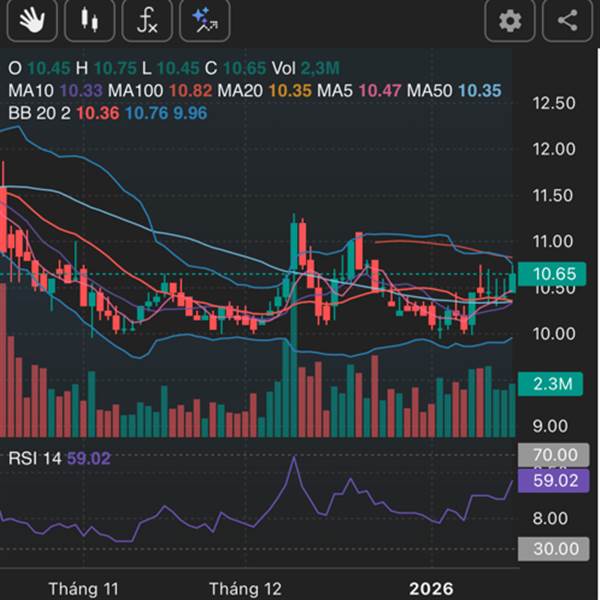Click the 11.00 price axis label
The width and height of the screenshot is (600, 600).
tap(553, 241)
